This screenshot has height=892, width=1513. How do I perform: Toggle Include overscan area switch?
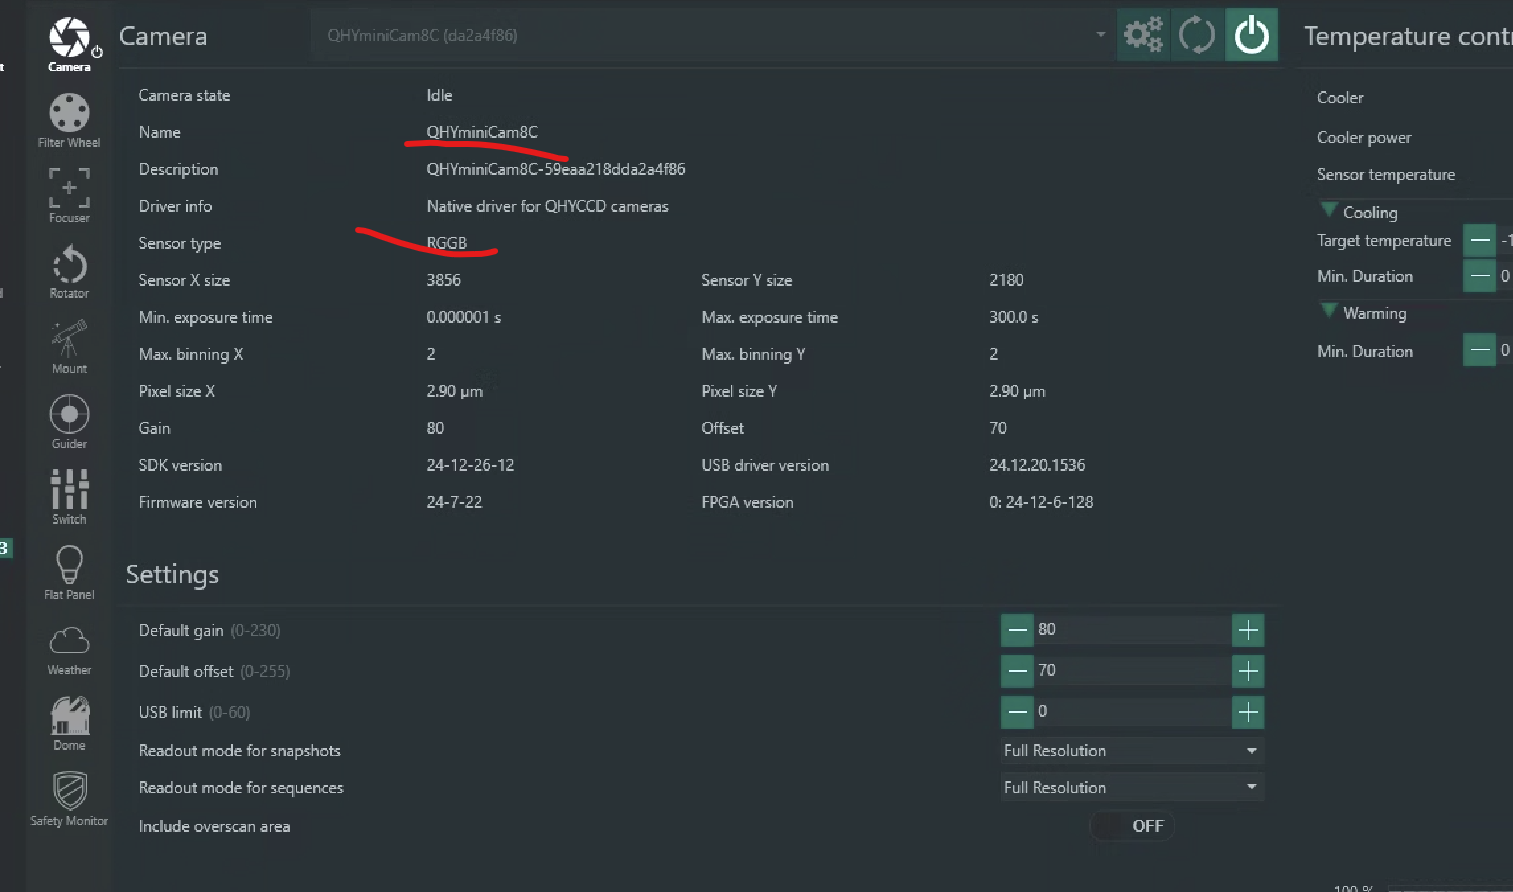point(1131,826)
